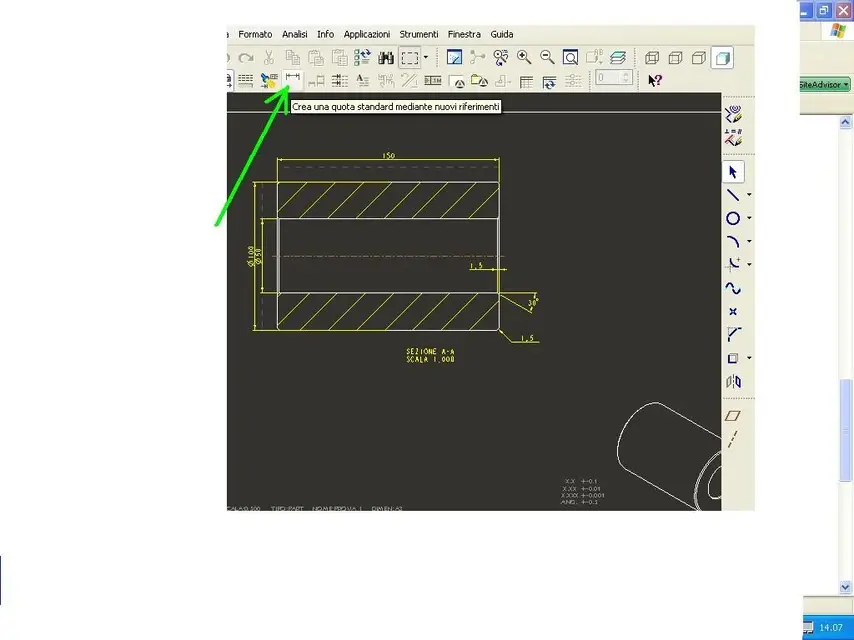Expand the Use Edge tool flyout arrow
The image size is (854, 640).
click(x=749, y=358)
